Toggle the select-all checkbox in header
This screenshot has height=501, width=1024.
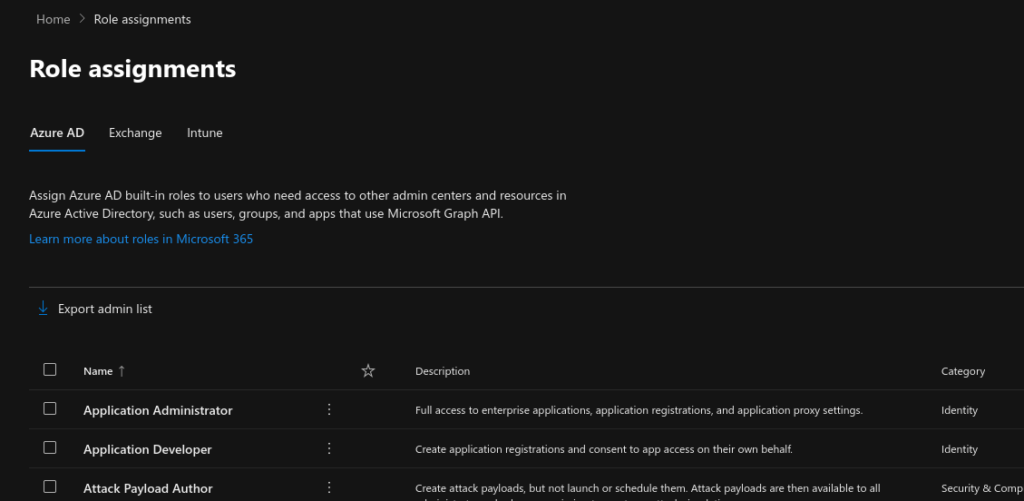coord(50,370)
